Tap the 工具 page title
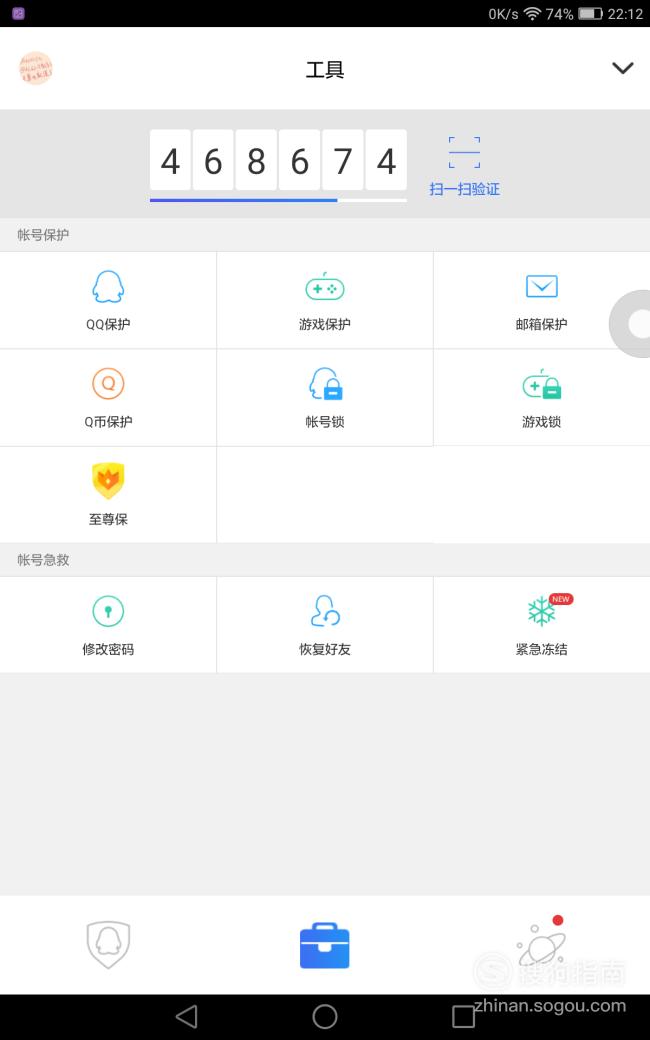 [325, 69]
